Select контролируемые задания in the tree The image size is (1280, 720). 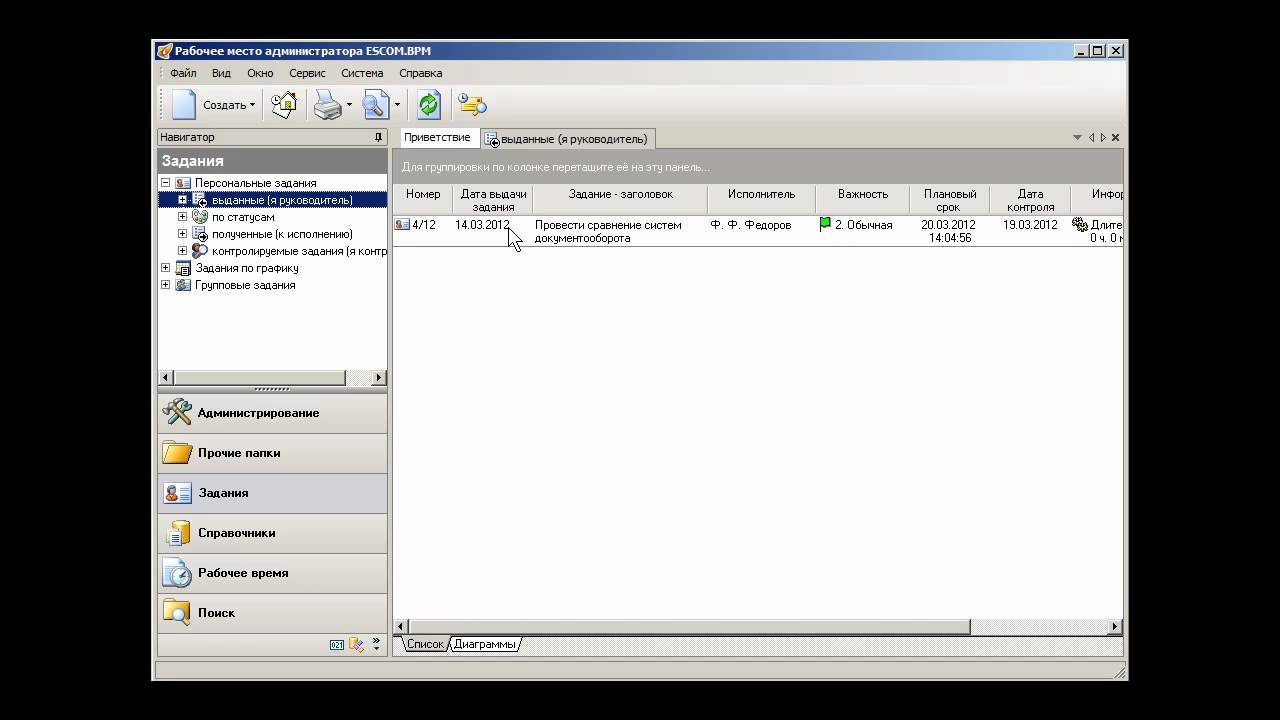pos(299,251)
